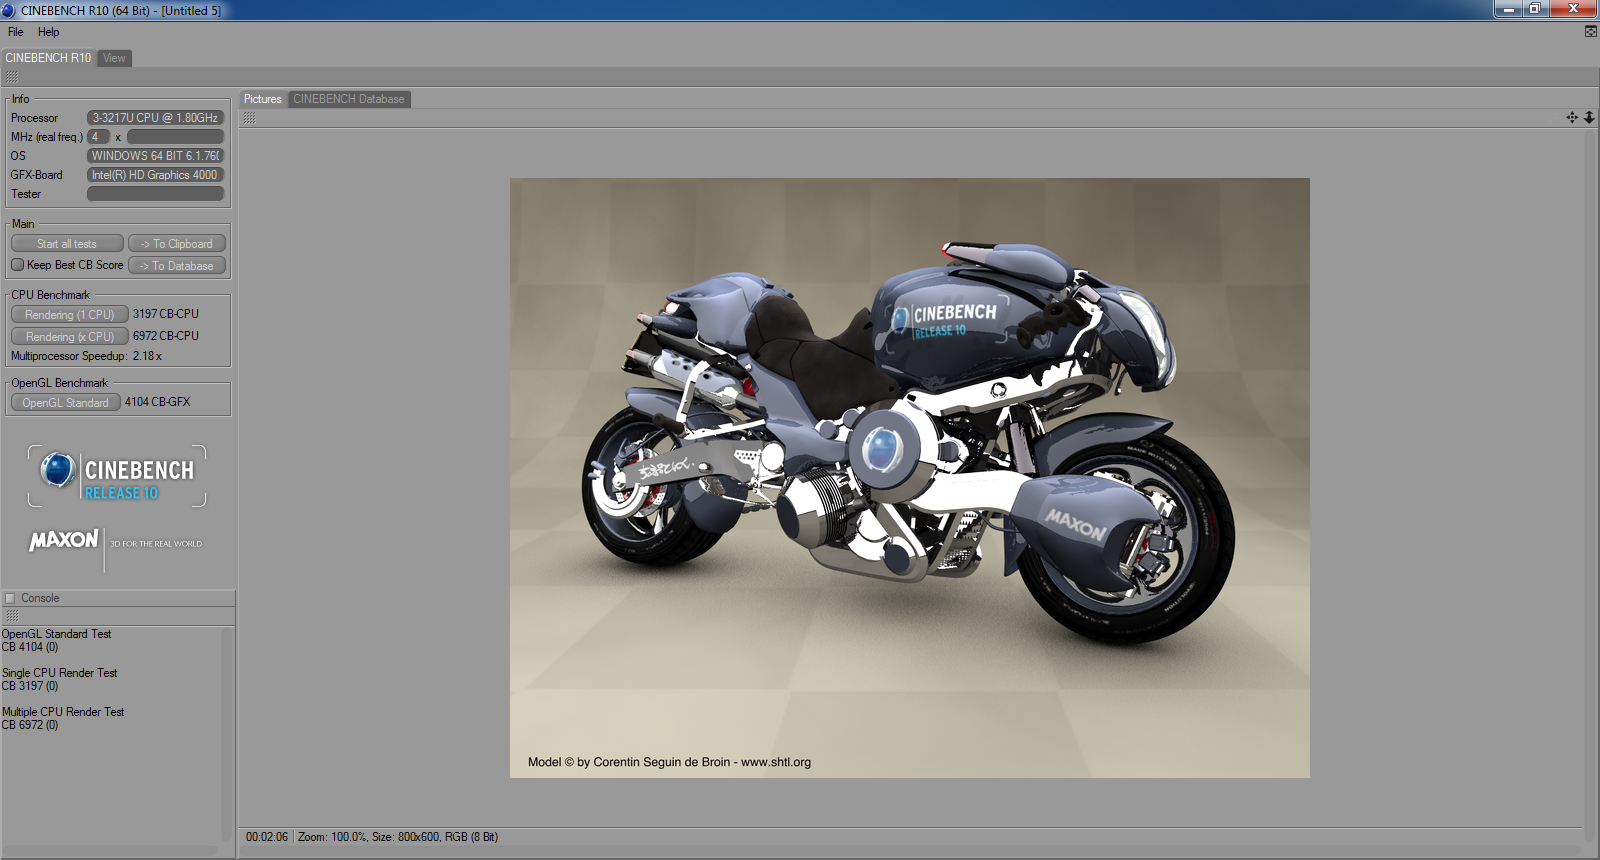This screenshot has height=860, width=1600.
Task: Click the '6972 CB-CPU' score
Action: (166, 336)
